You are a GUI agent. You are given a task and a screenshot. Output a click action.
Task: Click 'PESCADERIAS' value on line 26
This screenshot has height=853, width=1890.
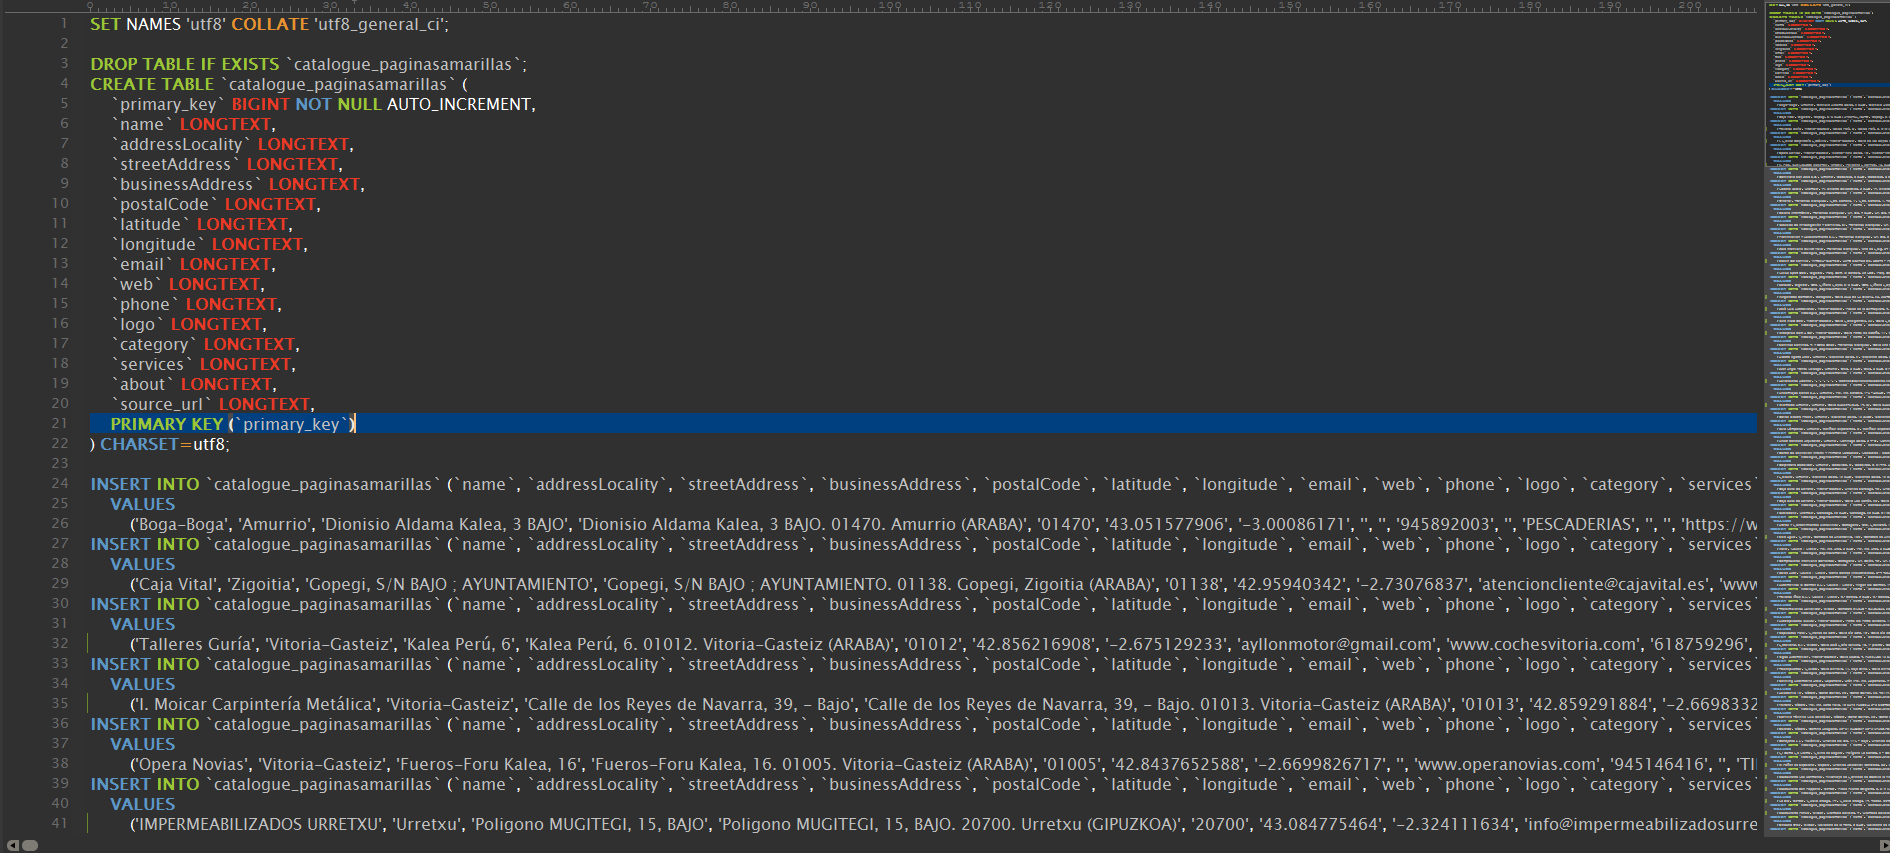point(1587,524)
